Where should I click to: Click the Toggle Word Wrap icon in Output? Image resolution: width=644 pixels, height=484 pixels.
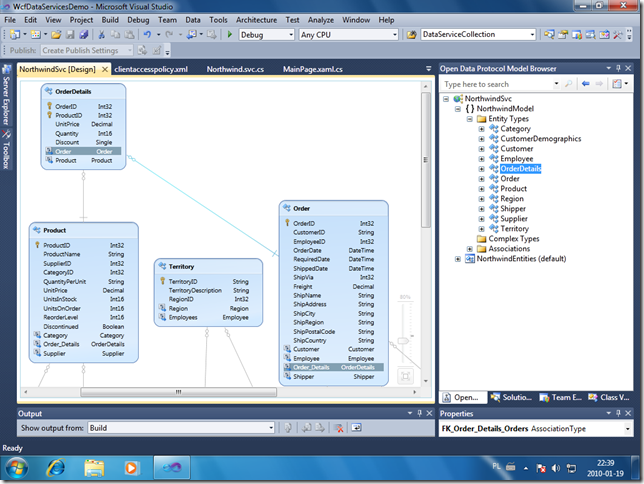click(355, 427)
